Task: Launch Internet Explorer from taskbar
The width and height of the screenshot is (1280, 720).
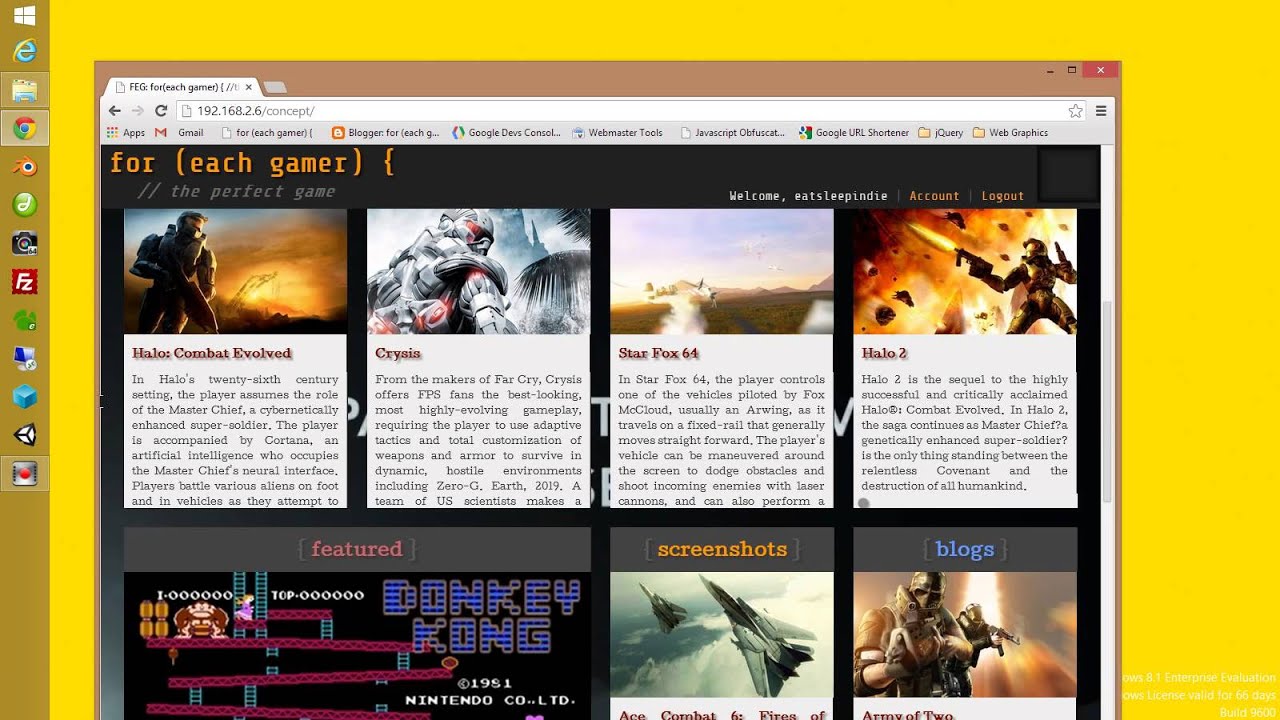Action: tap(25, 51)
